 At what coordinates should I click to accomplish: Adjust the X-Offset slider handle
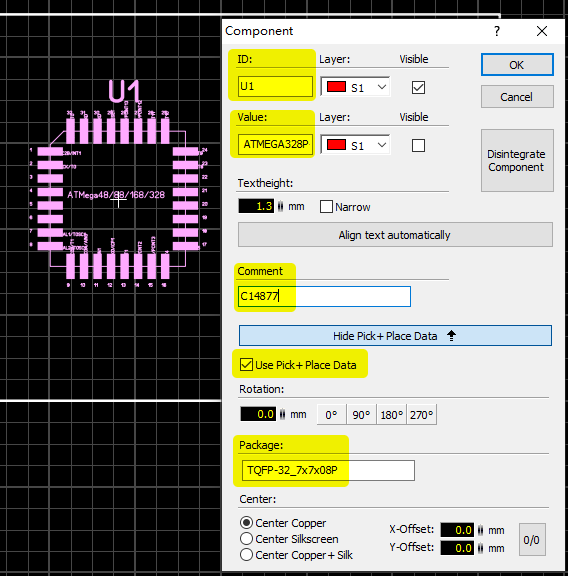[480, 531]
